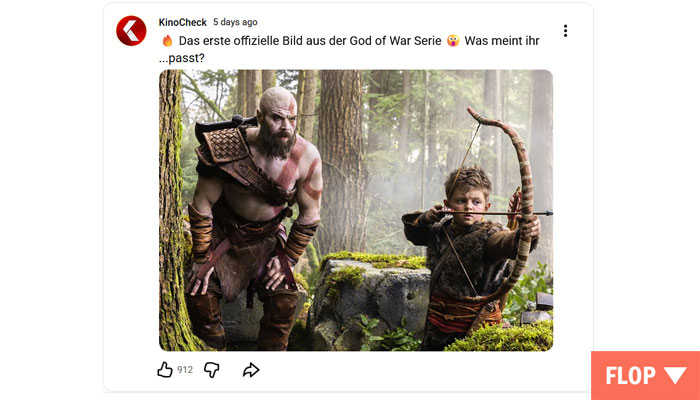Enlarge the God of War series image
This screenshot has width=700, height=400.
(x=356, y=210)
